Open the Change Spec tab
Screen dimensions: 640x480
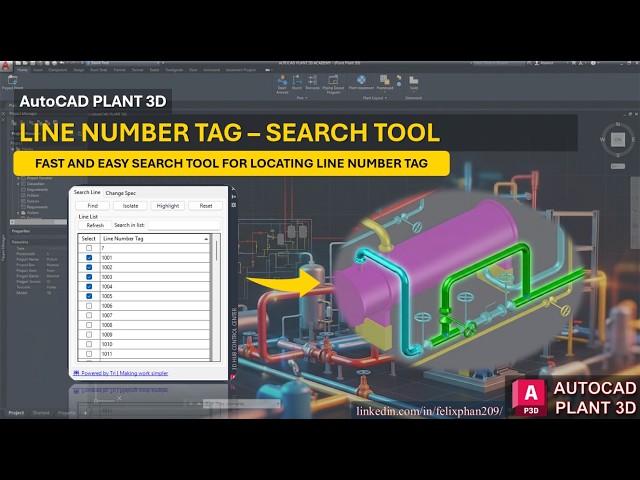120,193
